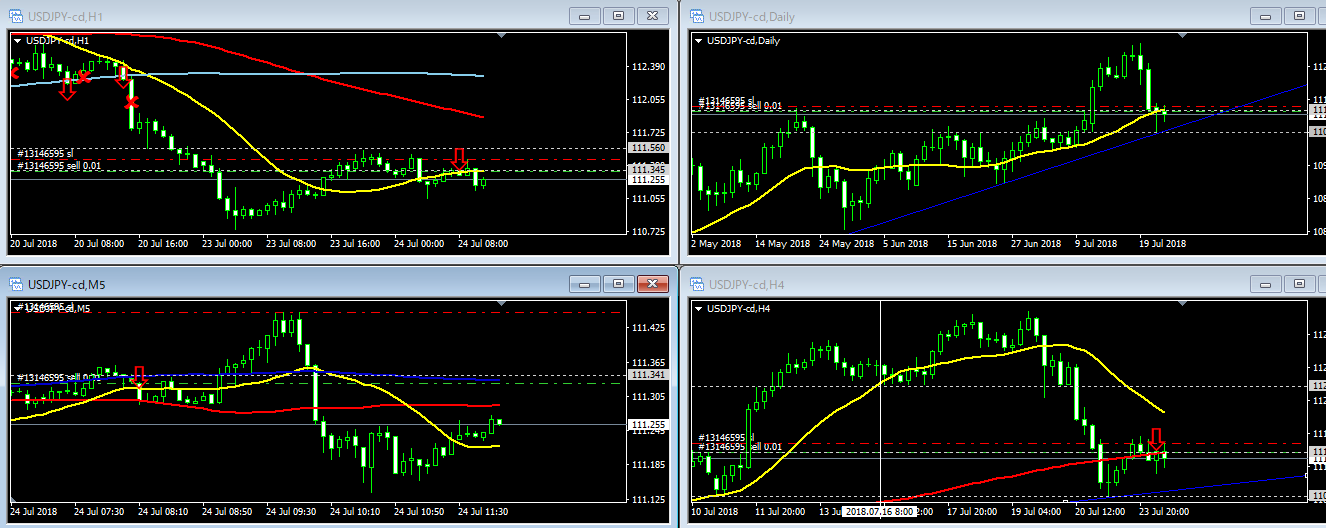The height and width of the screenshot is (528, 1326).
Task: Click the USDJPY-cd,H1 window title text
Action: coord(64,16)
